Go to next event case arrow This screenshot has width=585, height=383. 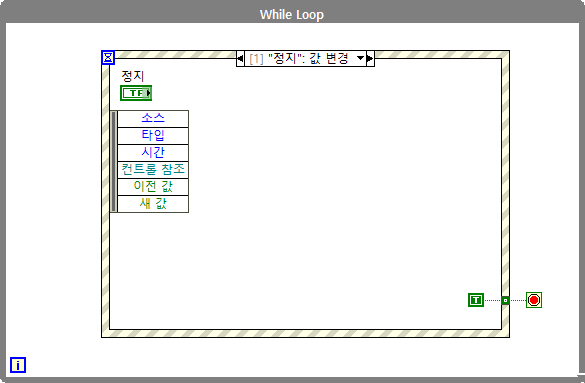point(370,59)
